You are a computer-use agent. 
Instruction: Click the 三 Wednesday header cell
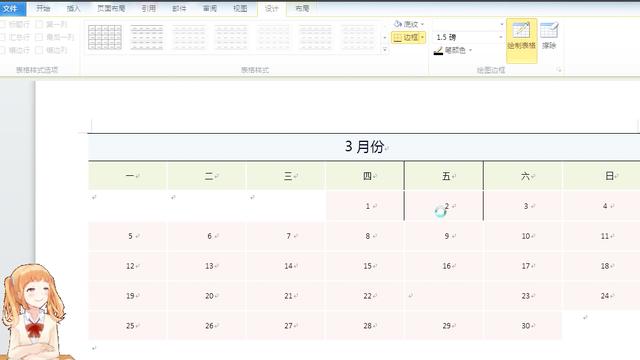coord(286,176)
